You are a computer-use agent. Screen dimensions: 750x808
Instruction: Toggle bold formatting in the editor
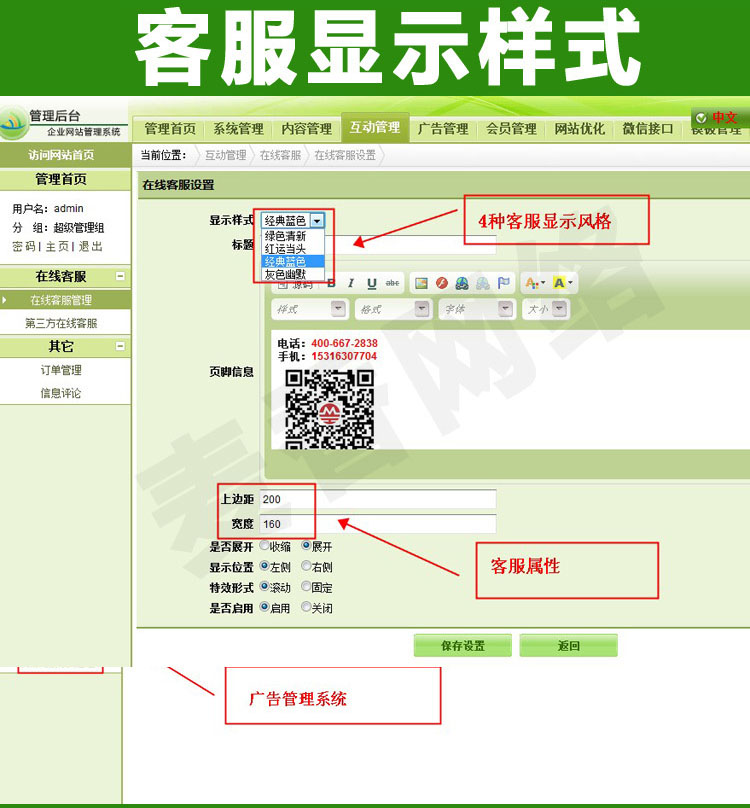(331, 283)
